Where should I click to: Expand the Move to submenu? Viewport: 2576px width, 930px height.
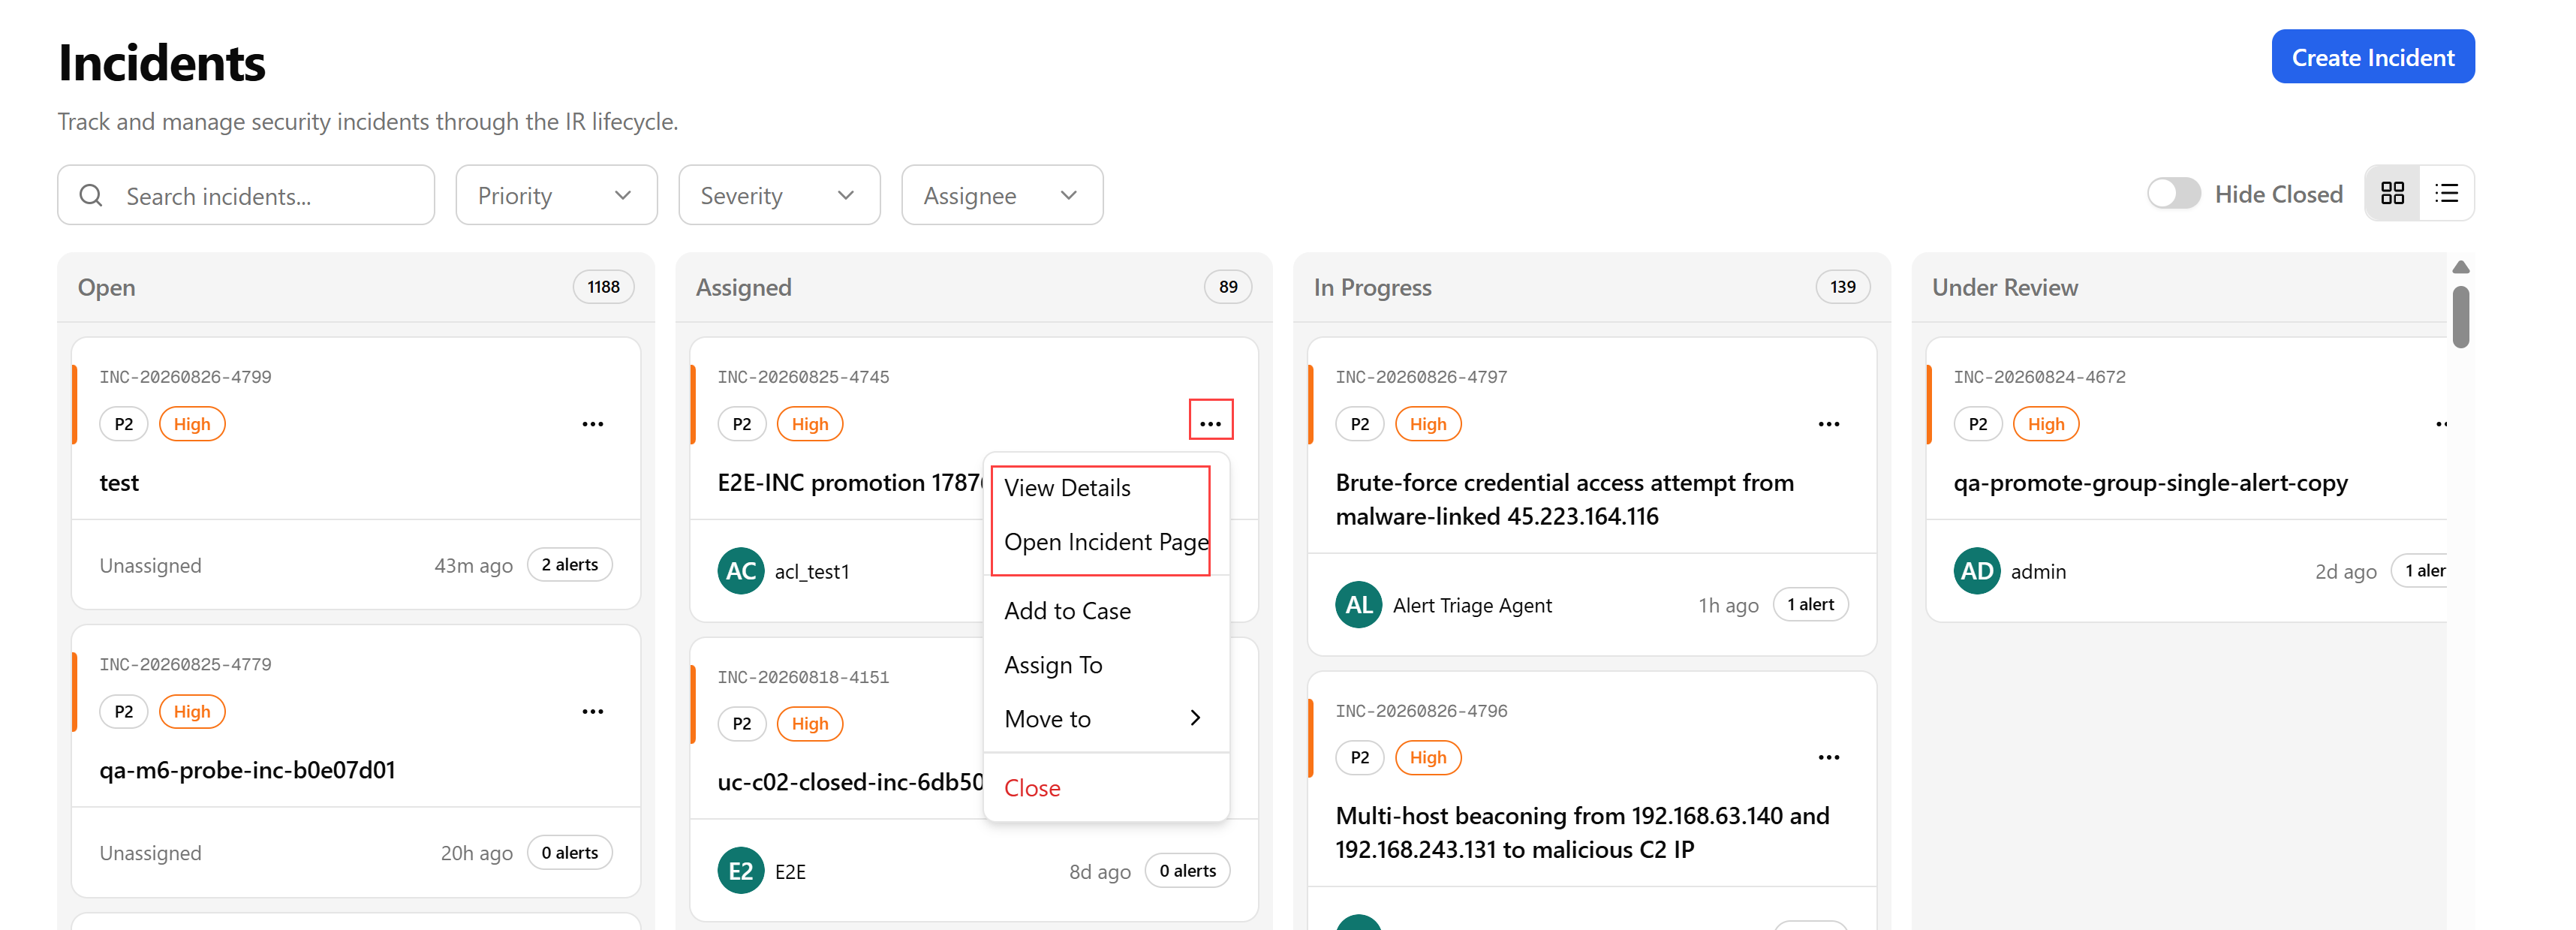coord(1105,719)
